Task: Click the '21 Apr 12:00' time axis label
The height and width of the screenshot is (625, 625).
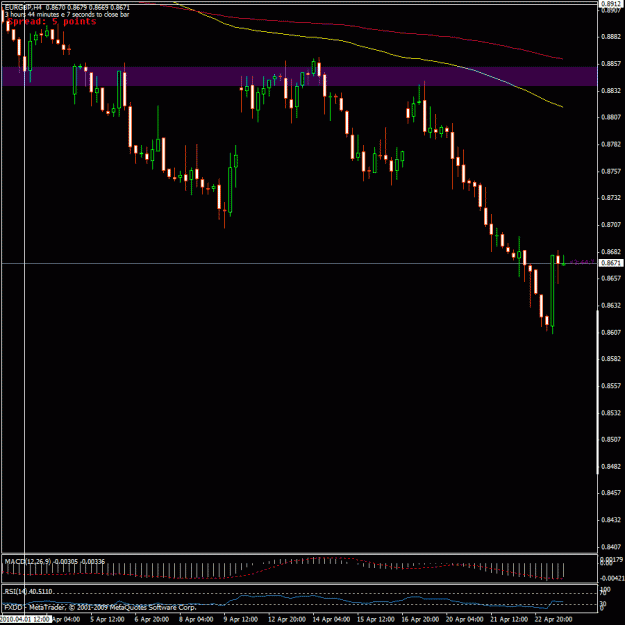Action: point(509,619)
